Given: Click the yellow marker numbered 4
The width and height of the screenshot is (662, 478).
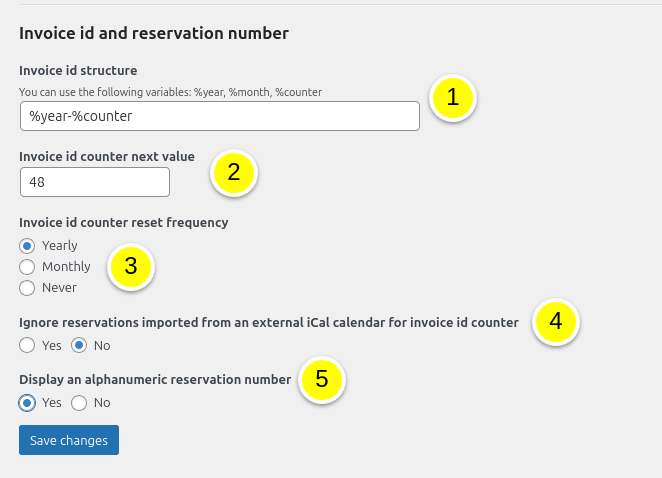Looking at the screenshot, I should 556,322.
